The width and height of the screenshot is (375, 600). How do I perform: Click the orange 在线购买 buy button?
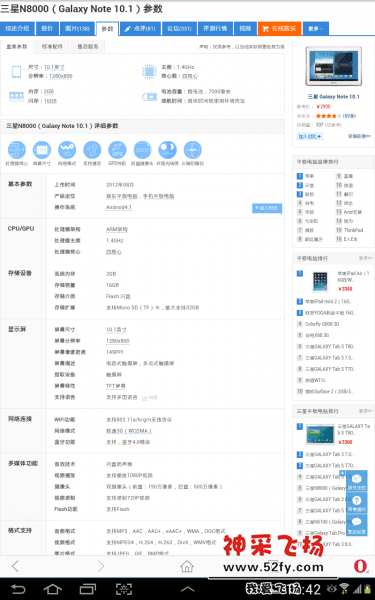(x=280, y=29)
